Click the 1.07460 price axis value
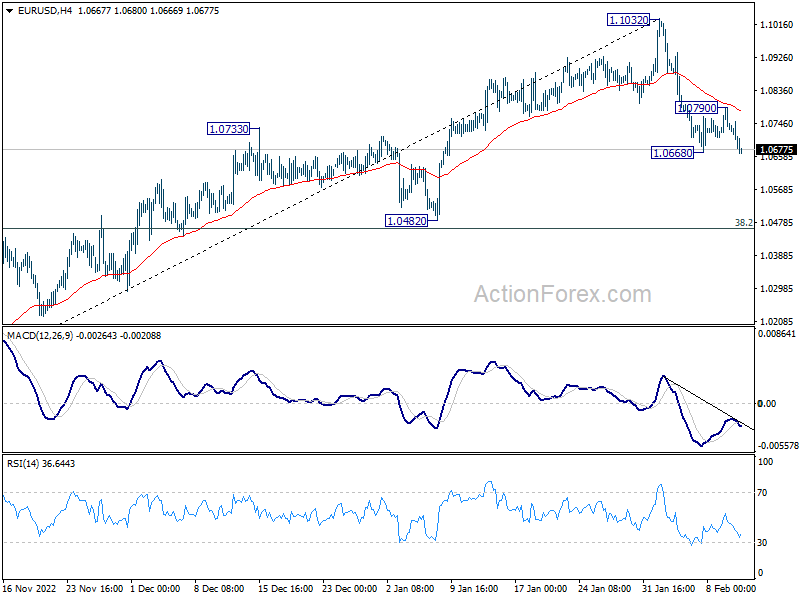The image size is (800, 600). (777, 123)
